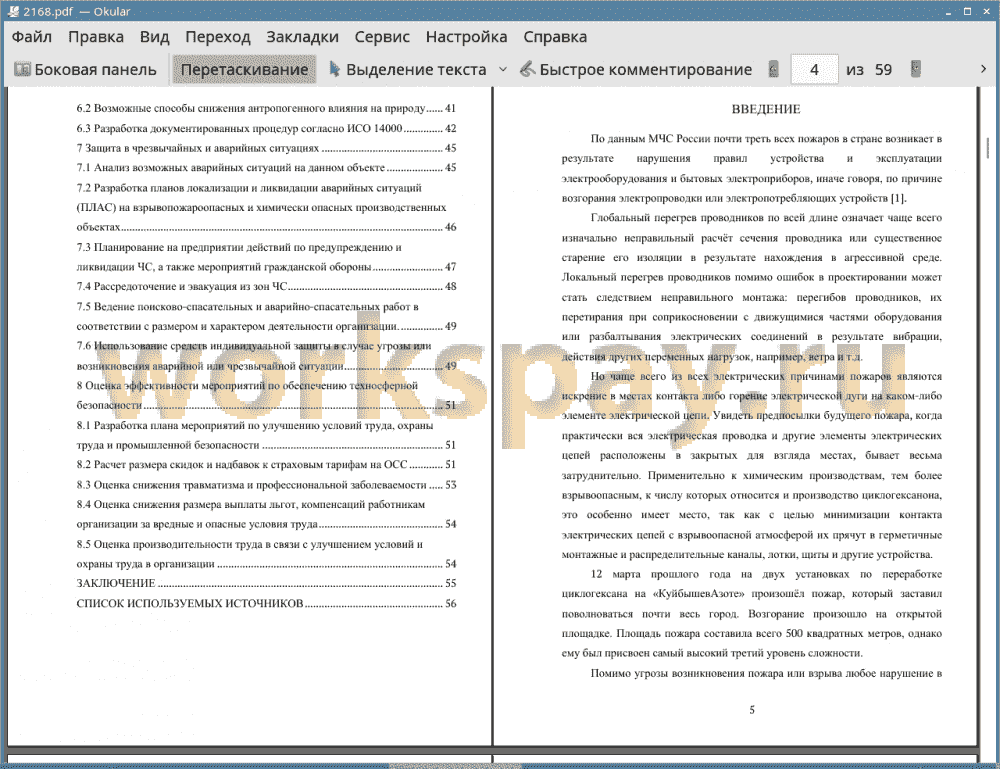Click contents entry 7.1 Анализ возможных аварийных ситуаций
This screenshot has width=1000, height=769.
(266, 168)
